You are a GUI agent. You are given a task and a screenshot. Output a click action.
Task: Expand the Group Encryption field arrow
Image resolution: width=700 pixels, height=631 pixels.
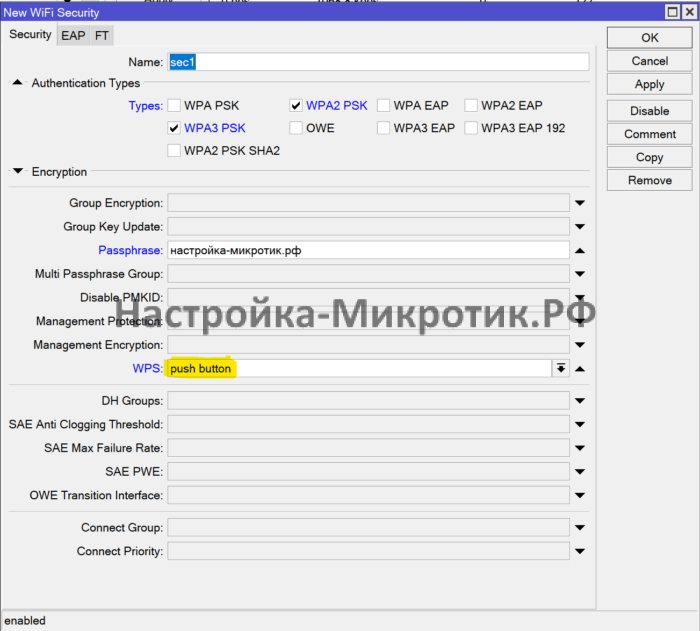tap(580, 203)
